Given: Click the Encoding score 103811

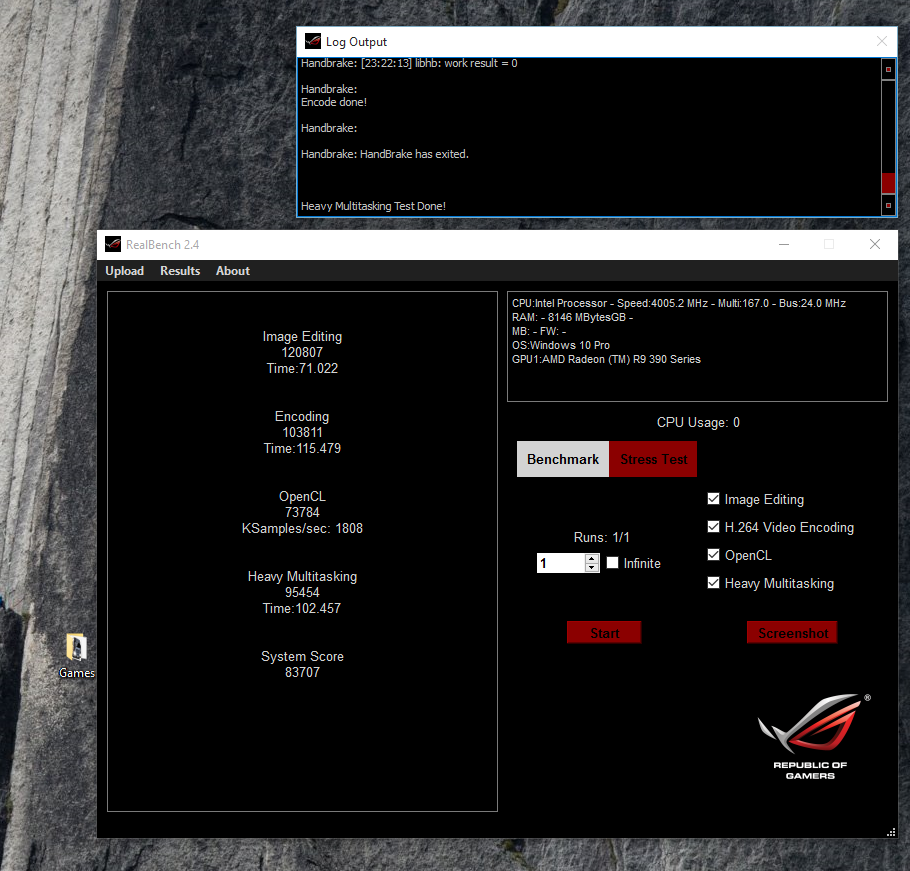Looking at the screenshot, I should [x=302, y=433].
